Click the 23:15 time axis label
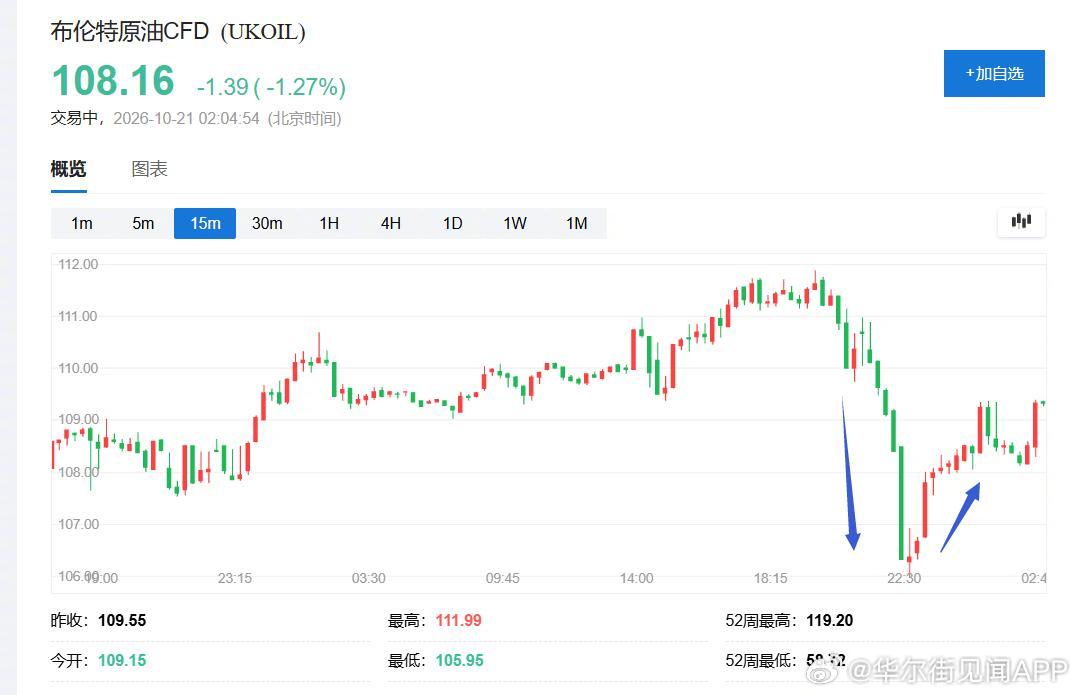Viewport: 1078px width, 695px height. [234, 578]
